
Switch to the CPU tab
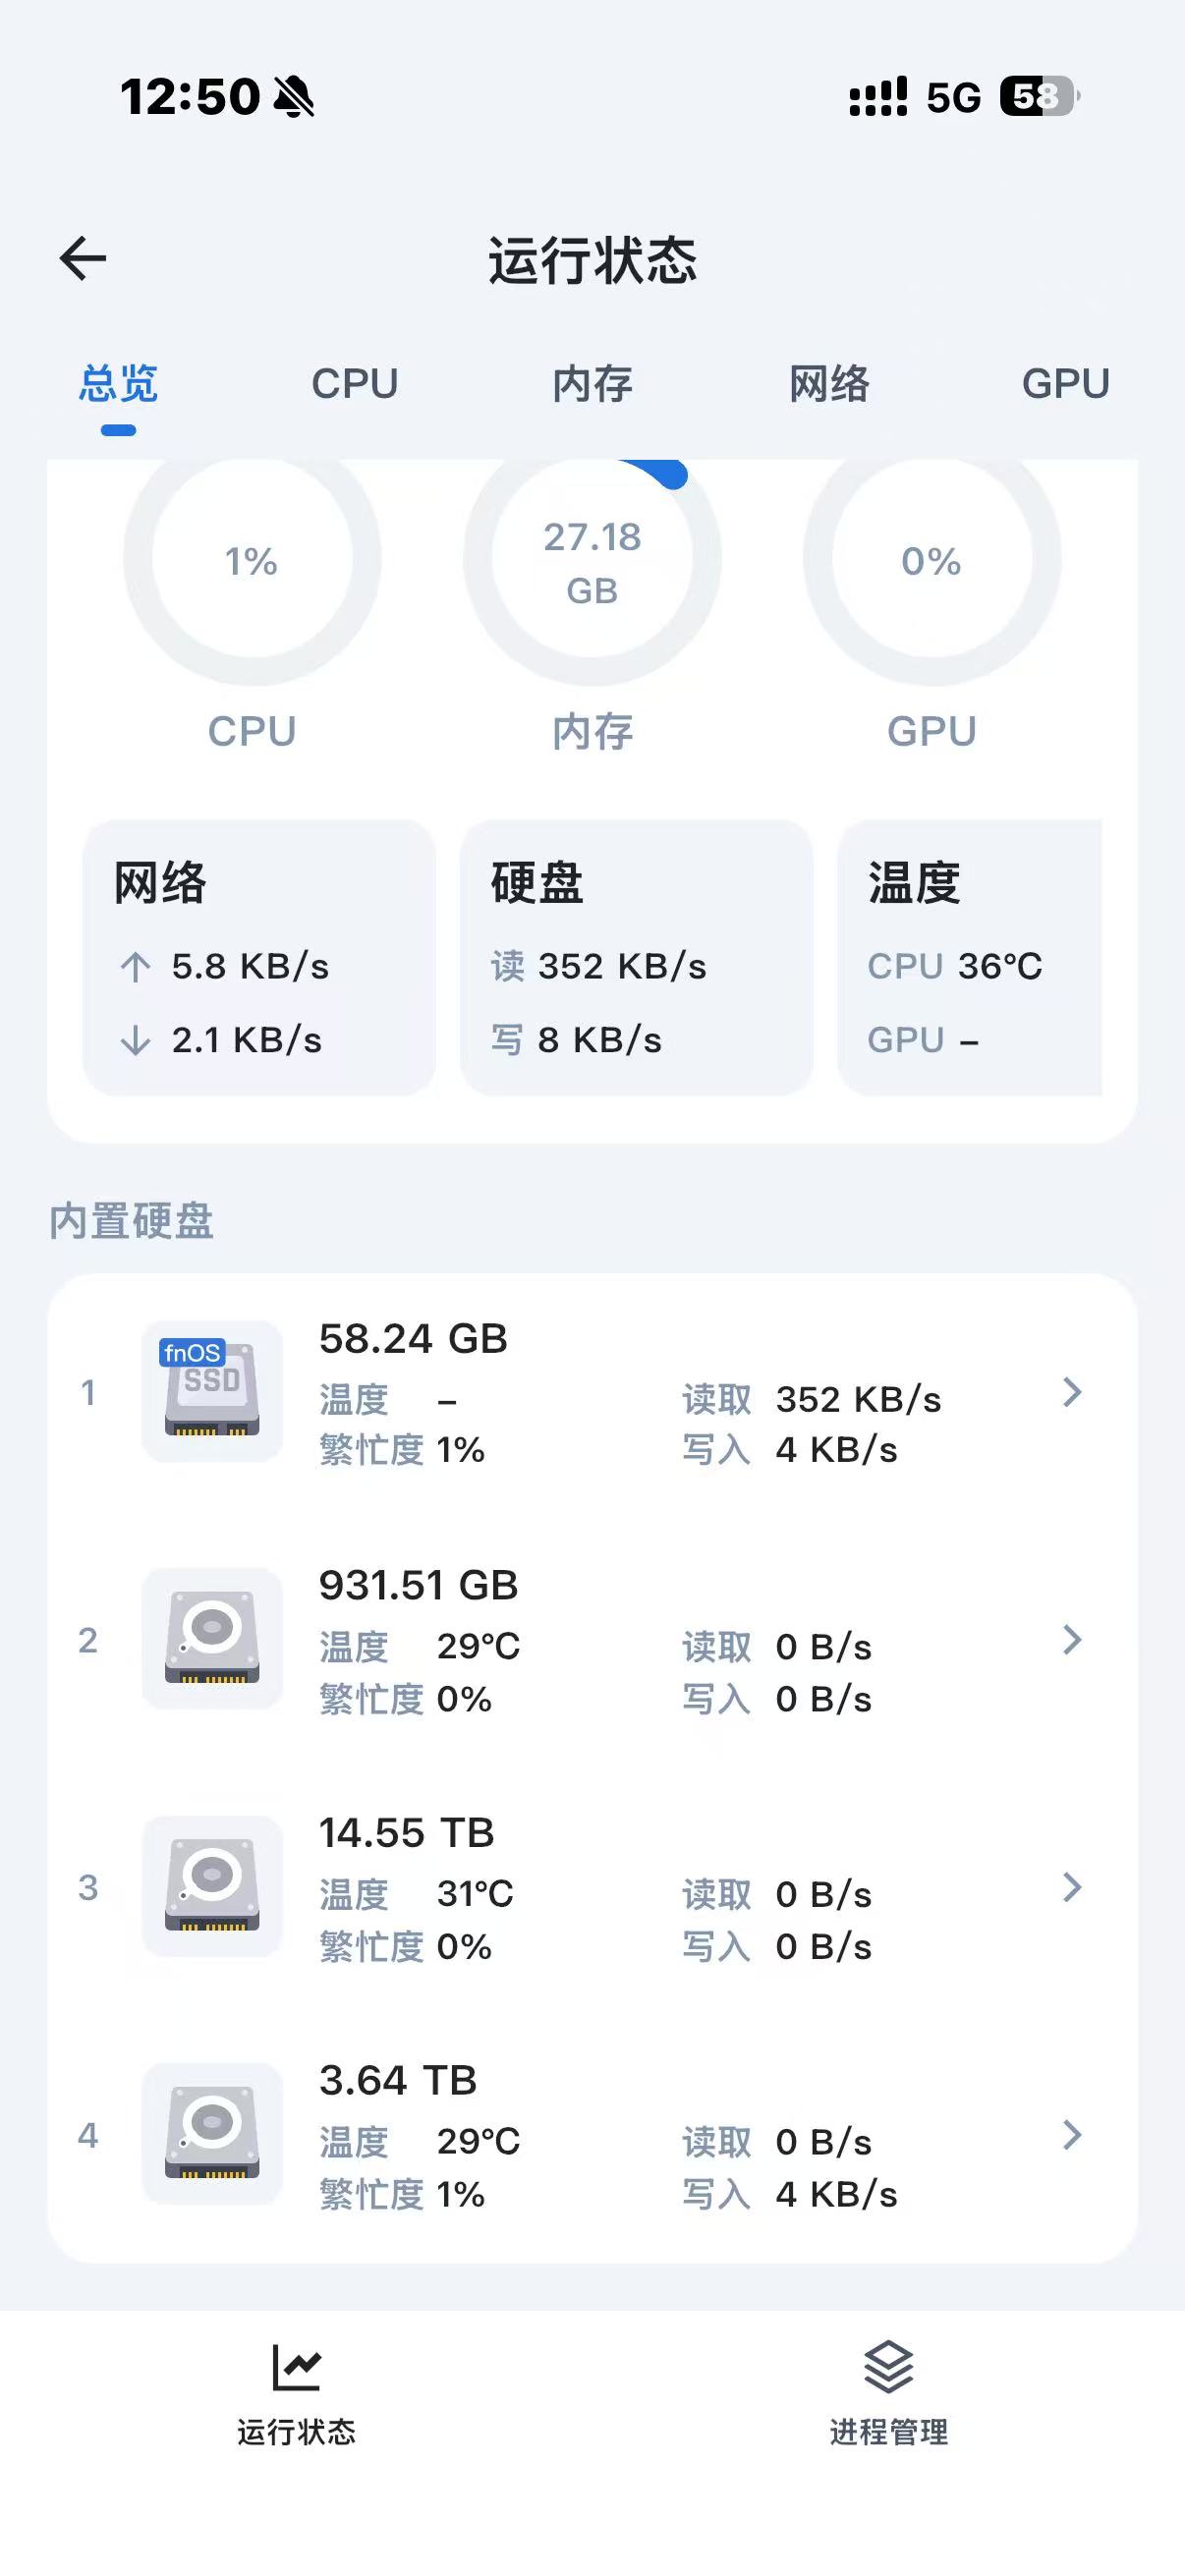tap(355, 384)
